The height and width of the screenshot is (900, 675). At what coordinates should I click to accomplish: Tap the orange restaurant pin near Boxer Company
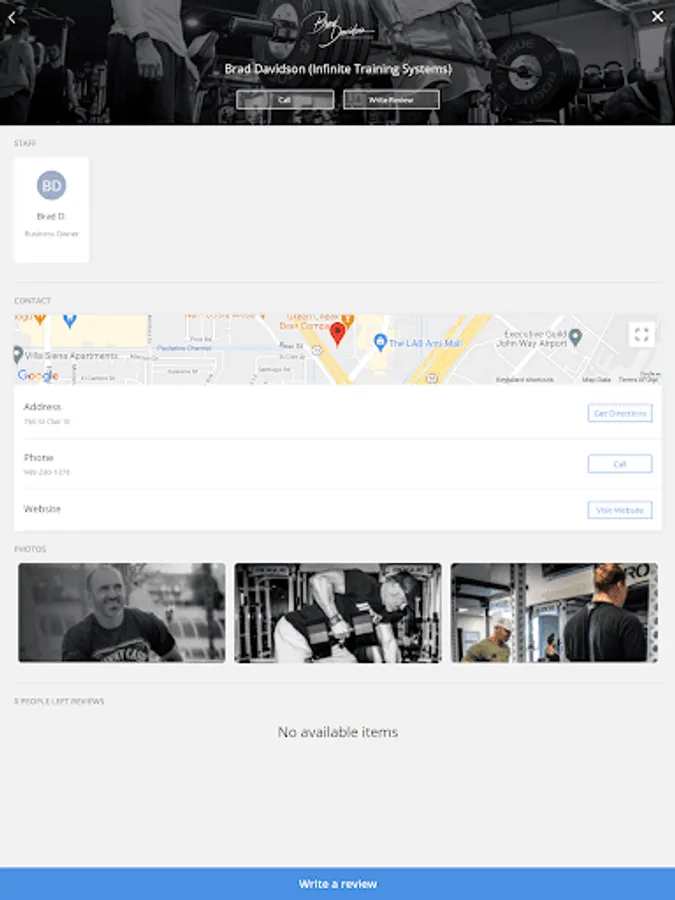[x=347, y=320]
